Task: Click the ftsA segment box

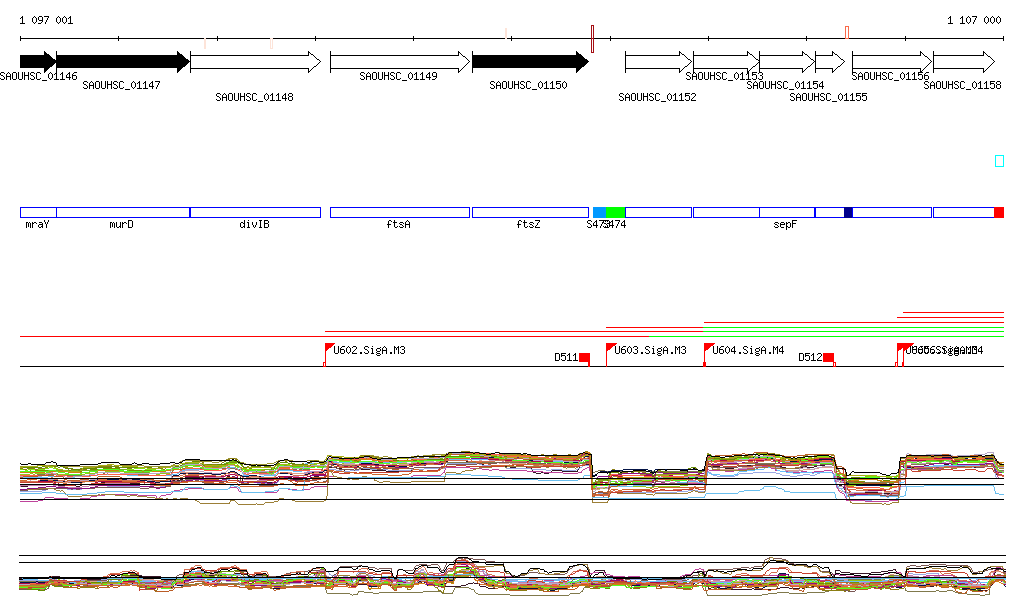Action: tap(399, 212)
